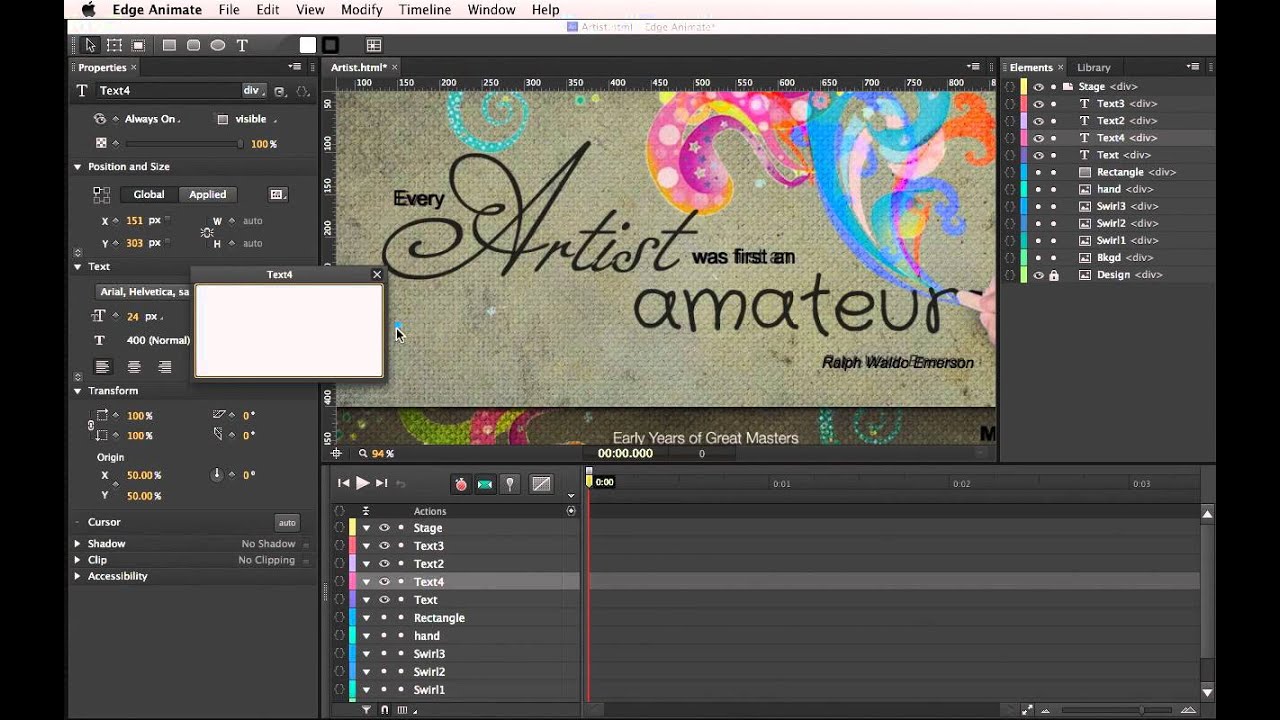Unlock the Design layer
This screenshot has height=720, width=1280.
pyautogui.click(x=1053, y=274)
